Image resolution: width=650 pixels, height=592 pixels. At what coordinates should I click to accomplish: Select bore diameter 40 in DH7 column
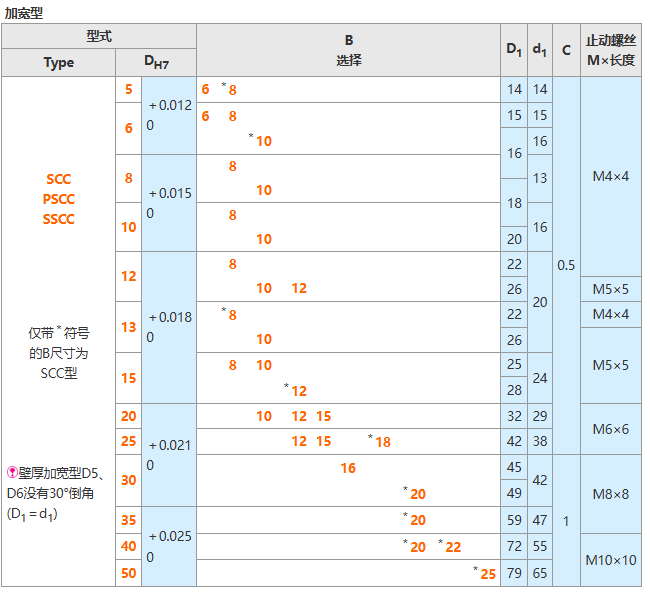click(x=129, y=546)
